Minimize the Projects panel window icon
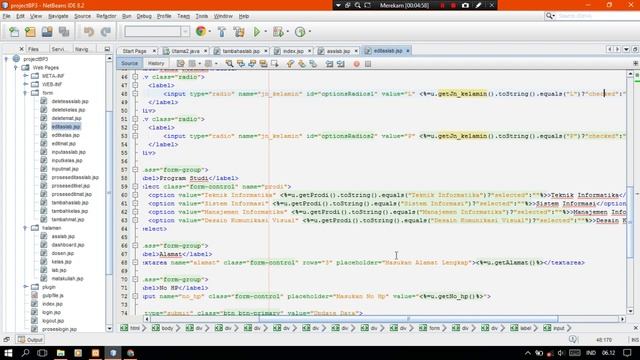 [x=107, y=49]
